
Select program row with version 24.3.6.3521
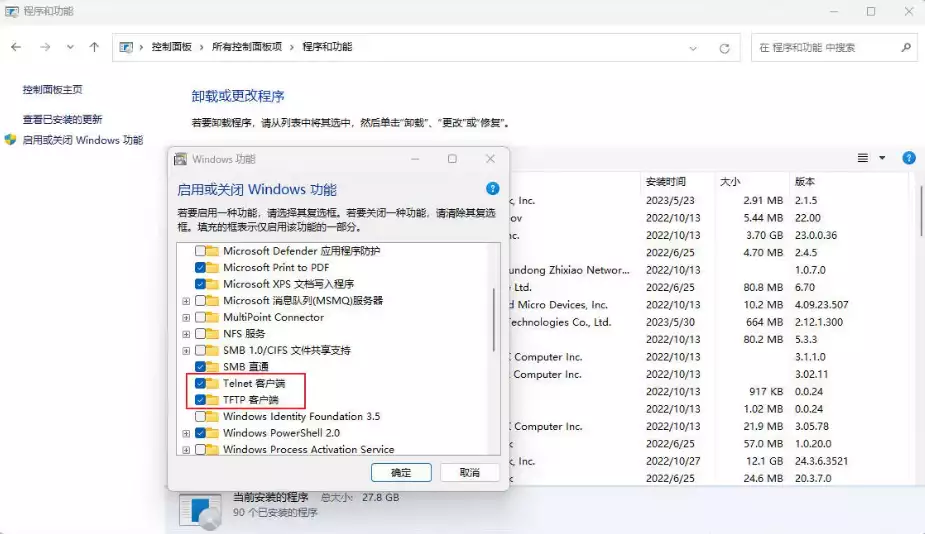pyautogui.click(x=708, y=461)
